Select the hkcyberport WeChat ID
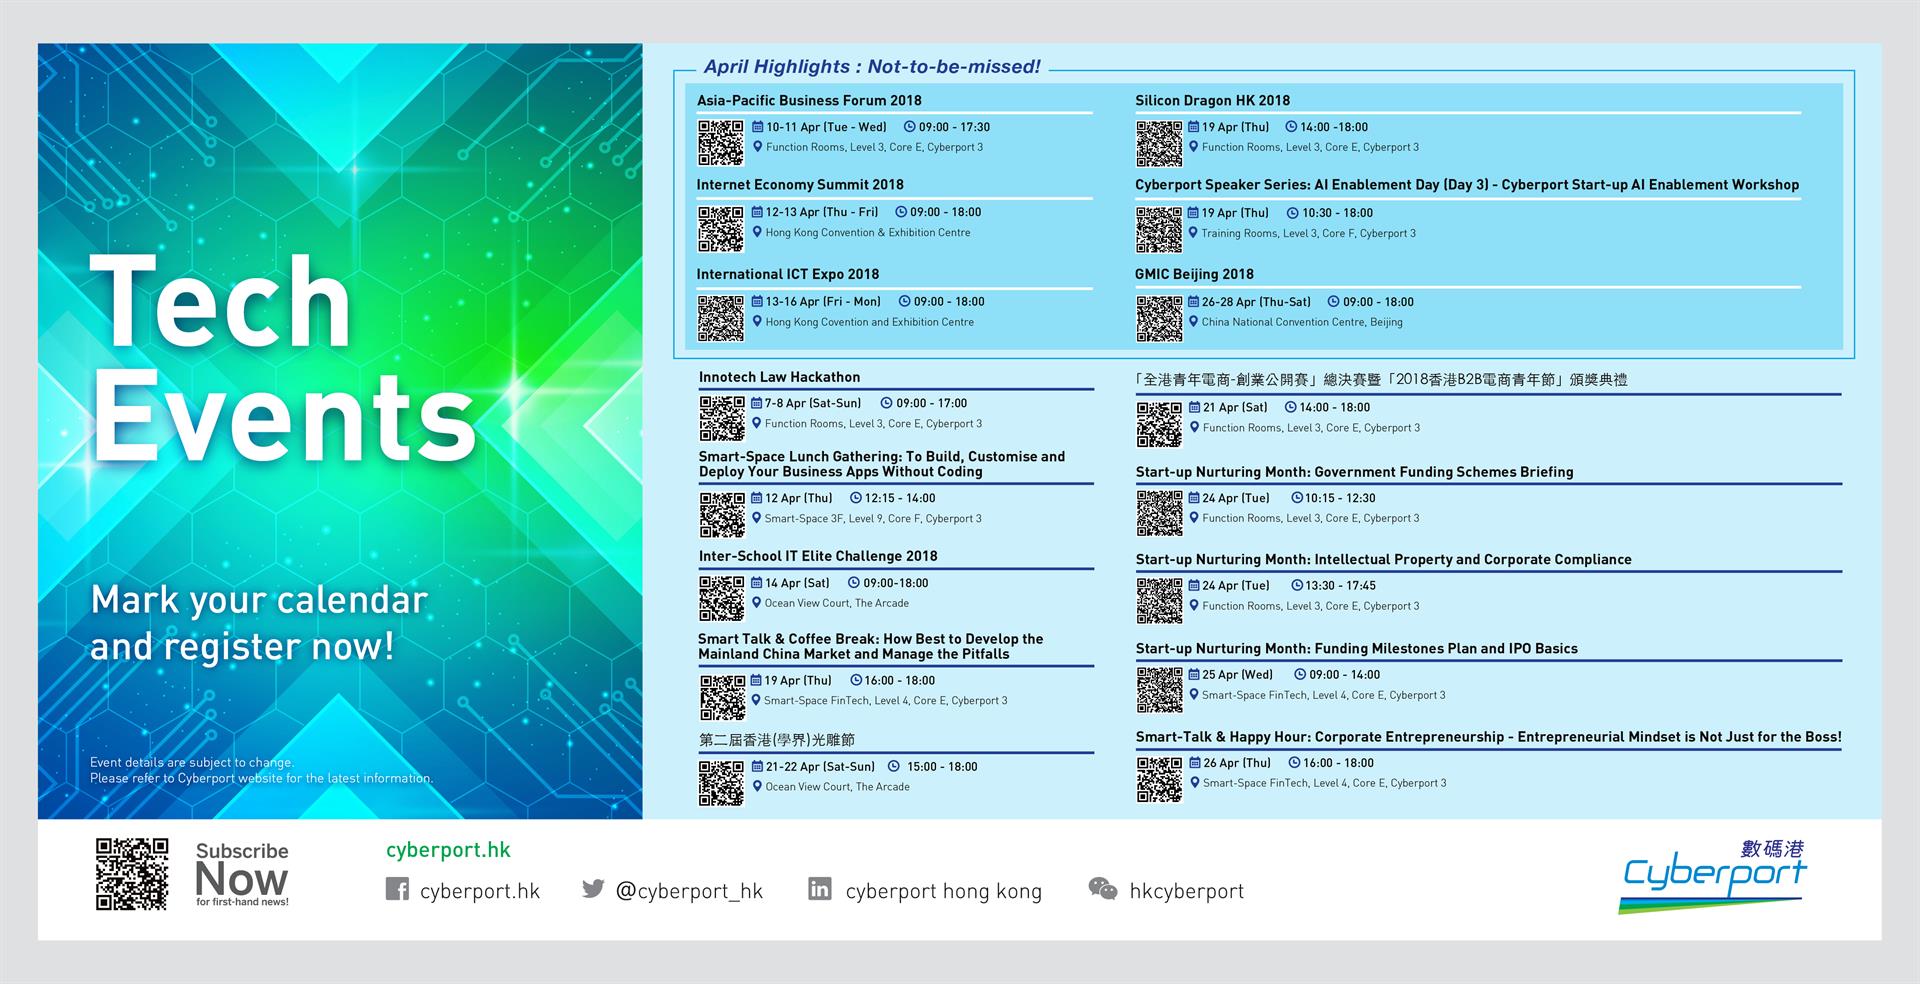This screenshot has height=984, width=1920. [x=1187, y=891]
